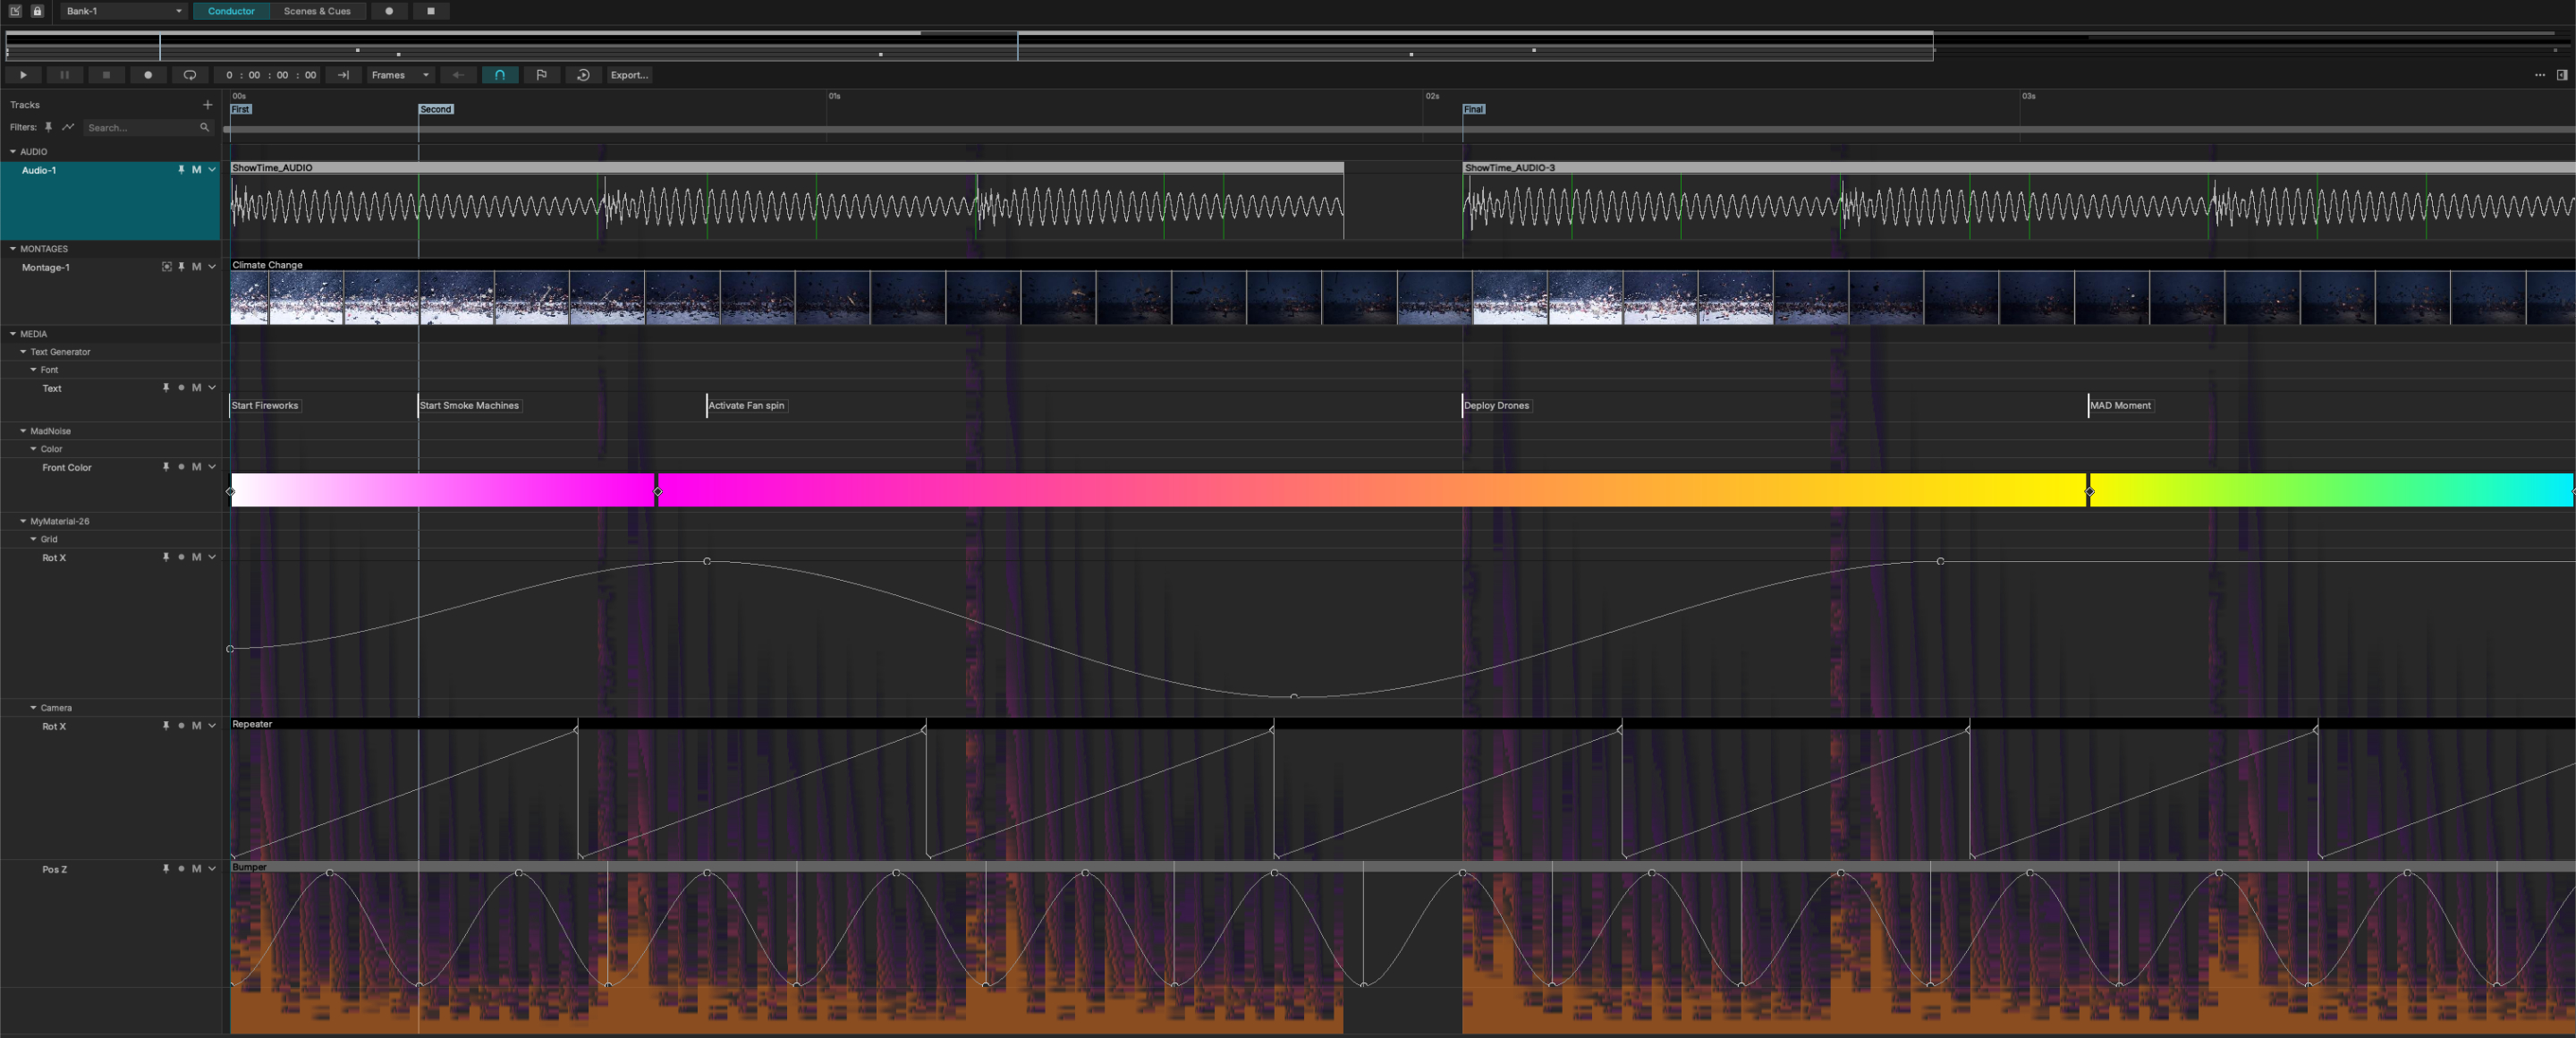2576x1038 pixels.
Task: Select the Conductor tab
Action: (231, 11)
